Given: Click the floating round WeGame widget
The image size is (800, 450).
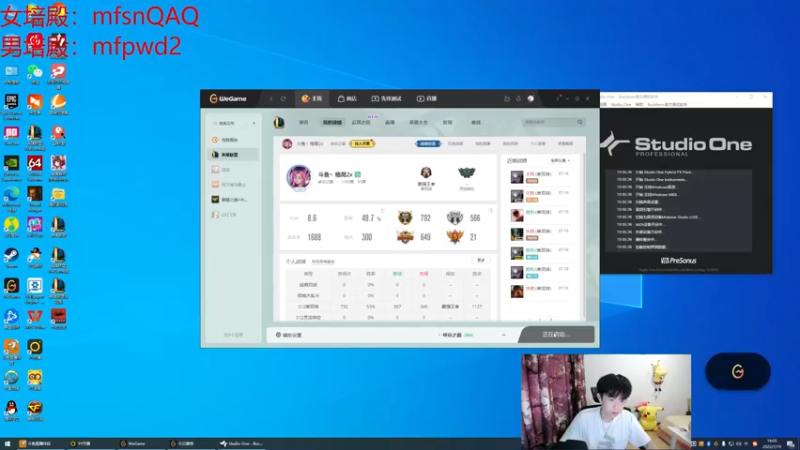Looking at the screenshot, I should point(738,371).
